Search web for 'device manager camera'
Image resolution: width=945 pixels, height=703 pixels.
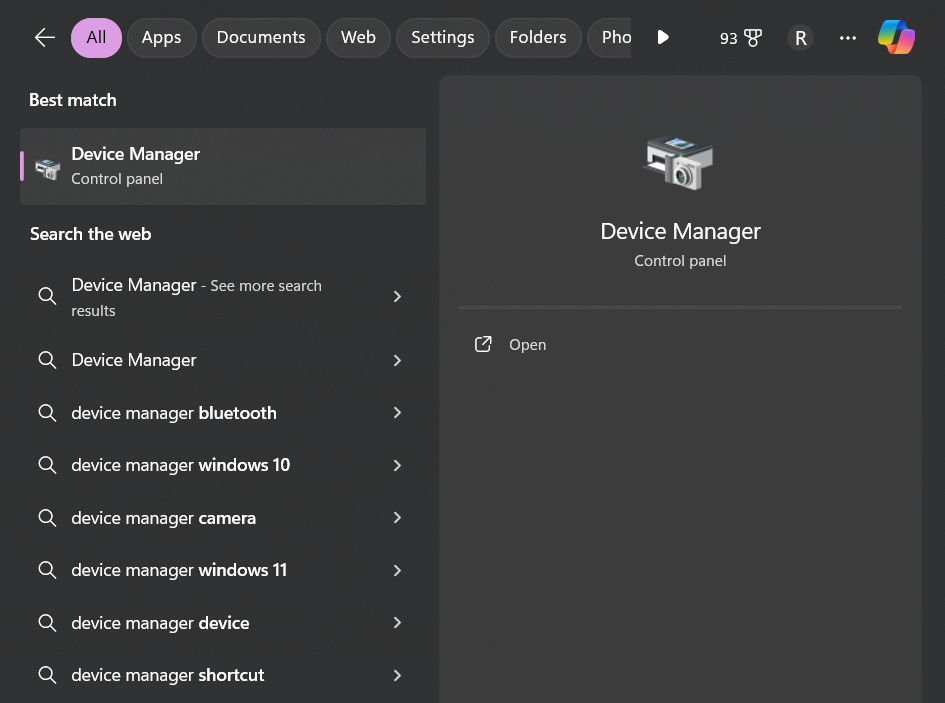[163, 518]
